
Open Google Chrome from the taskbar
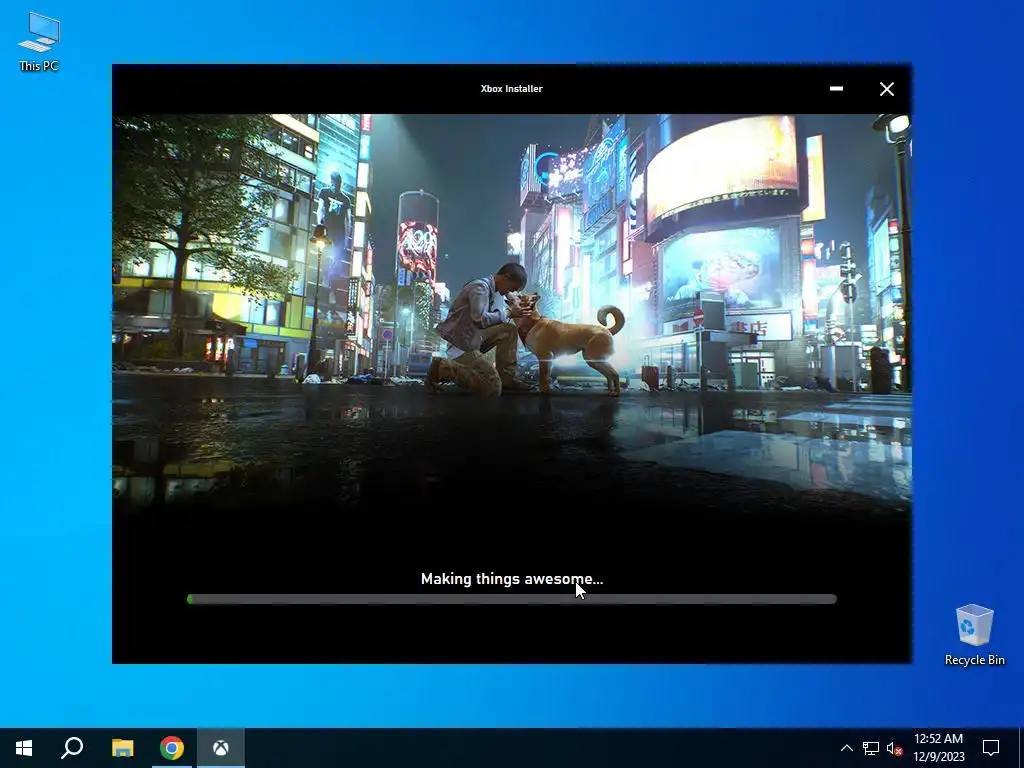pos(171,748)
